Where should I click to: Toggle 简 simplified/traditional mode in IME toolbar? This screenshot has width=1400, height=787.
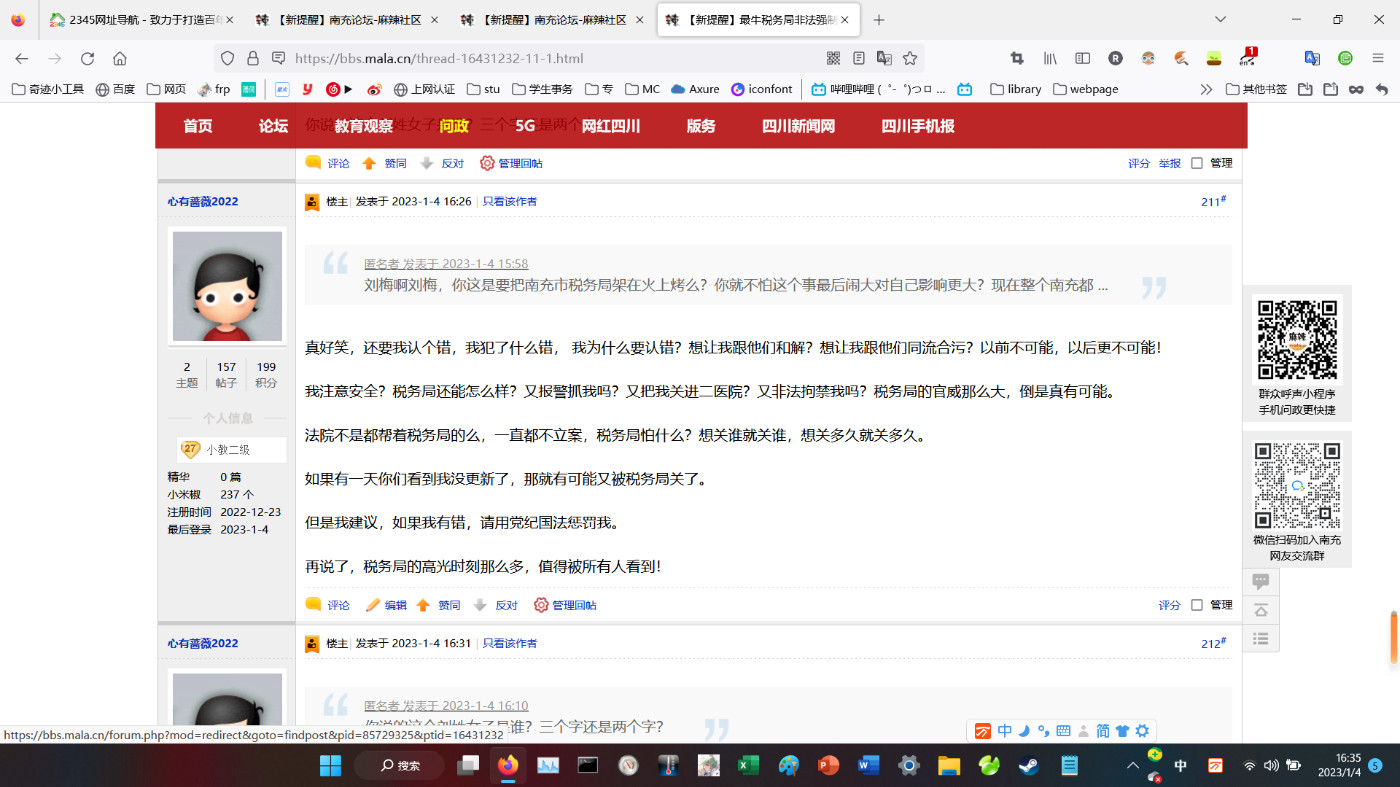pos(1102,731)
